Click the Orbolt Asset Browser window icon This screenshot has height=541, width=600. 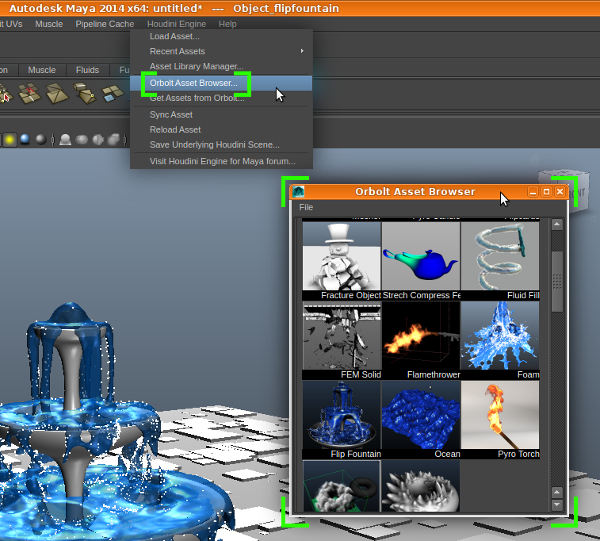coord(298,192)
